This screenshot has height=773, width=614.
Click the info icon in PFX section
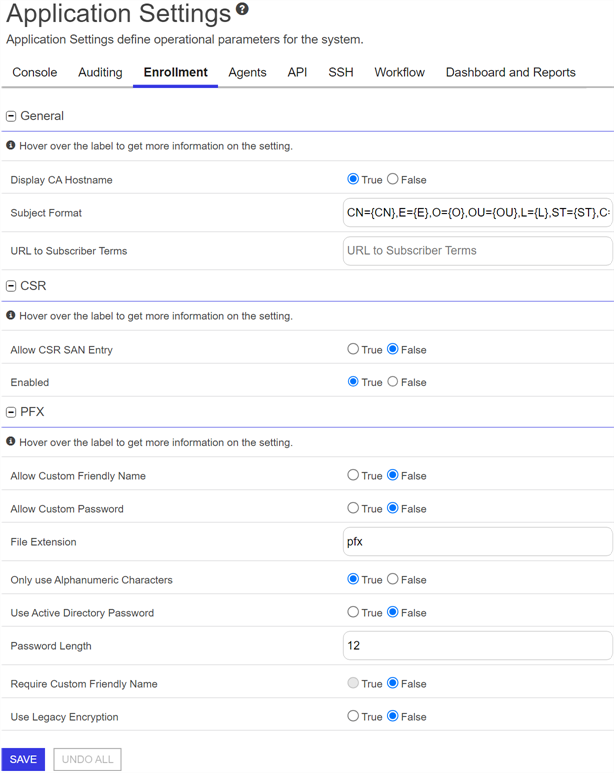coord(10,441)
